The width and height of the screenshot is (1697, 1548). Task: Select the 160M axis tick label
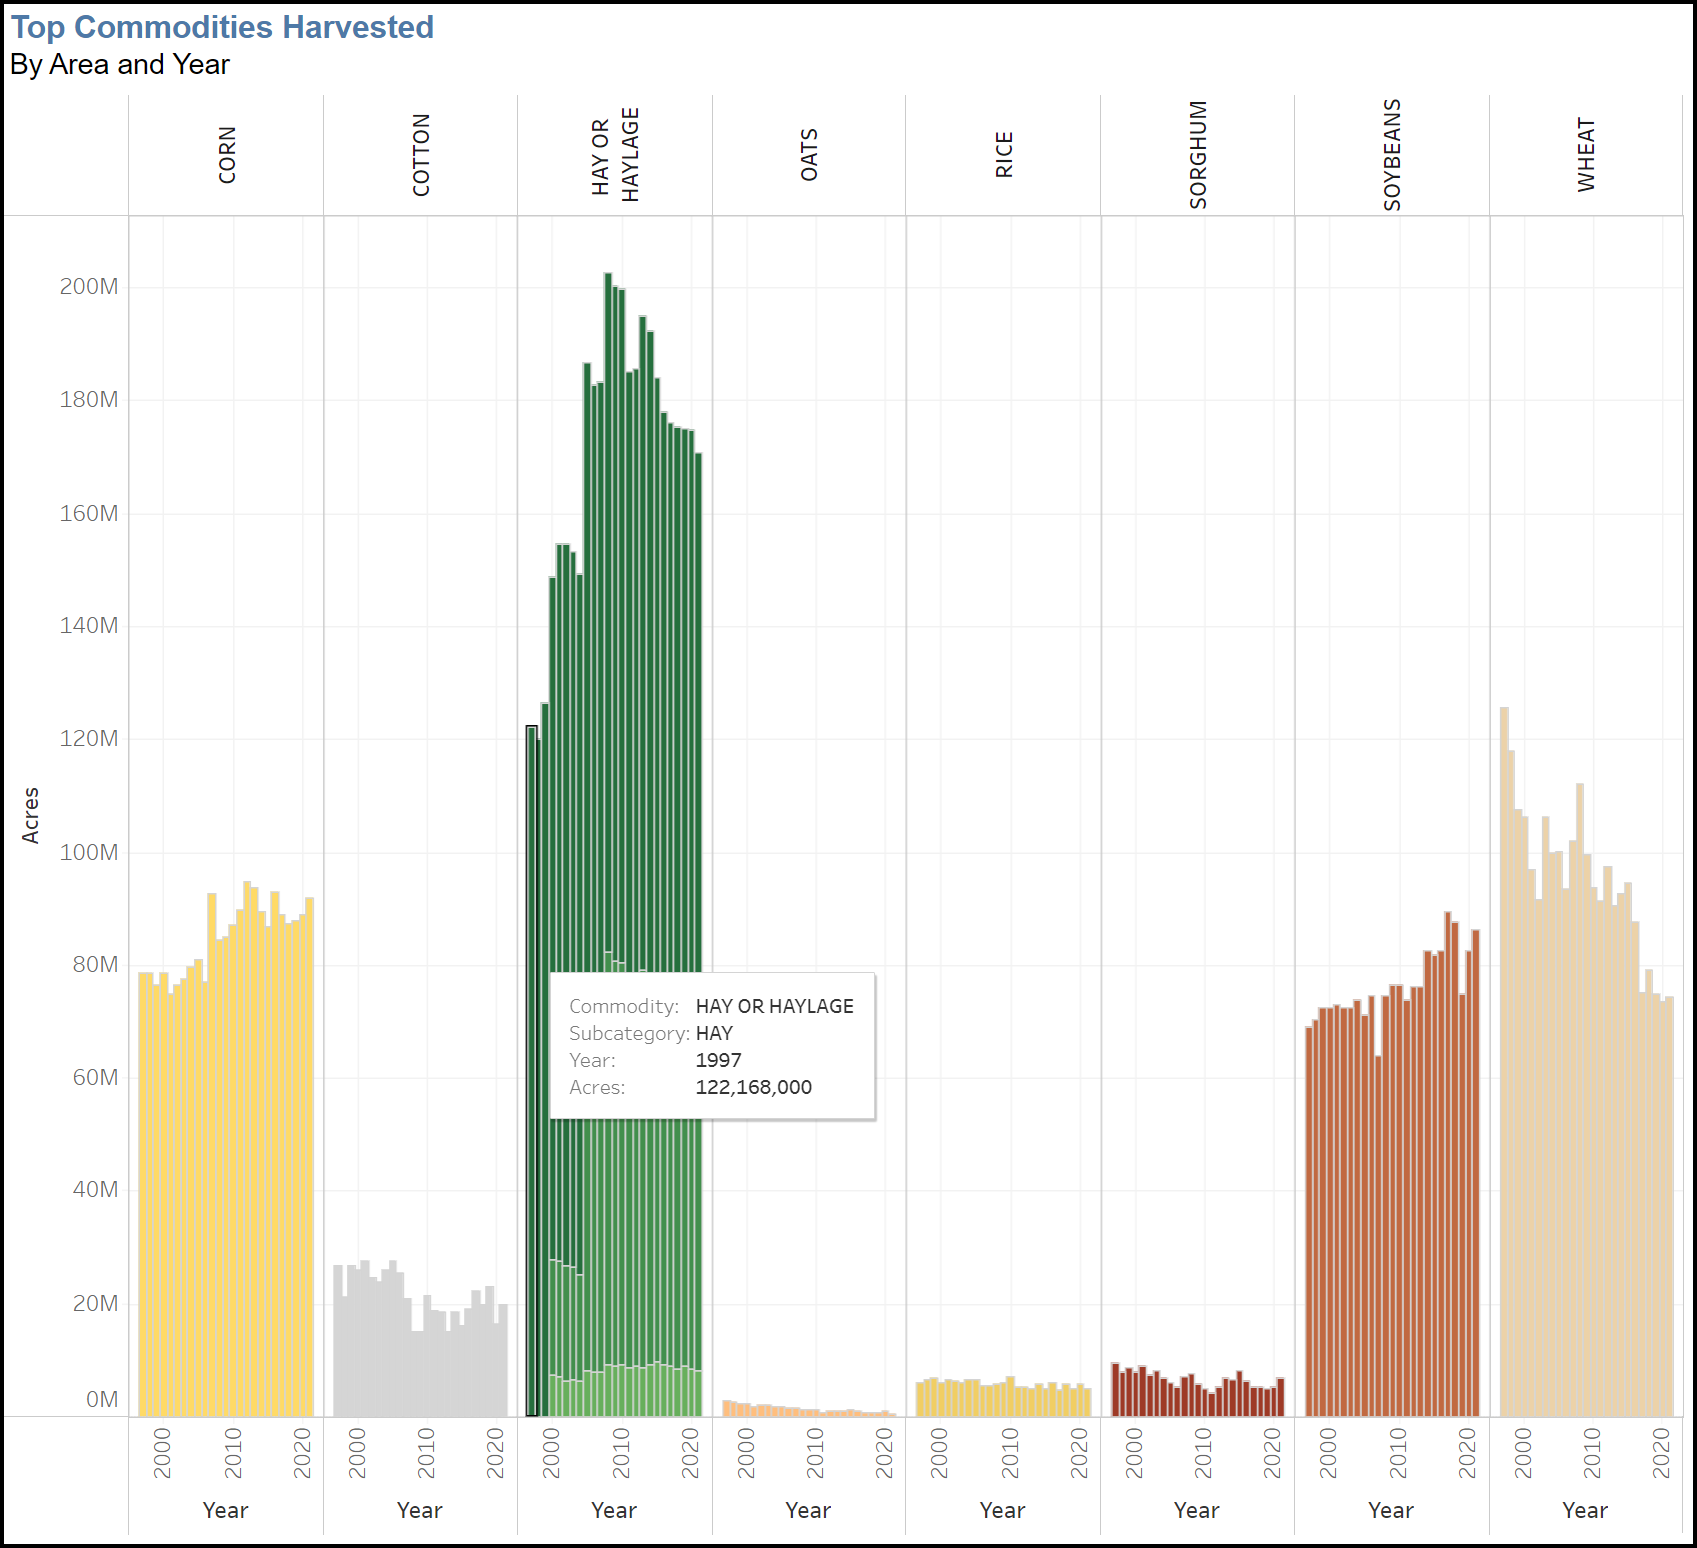(x=89, y=513)
